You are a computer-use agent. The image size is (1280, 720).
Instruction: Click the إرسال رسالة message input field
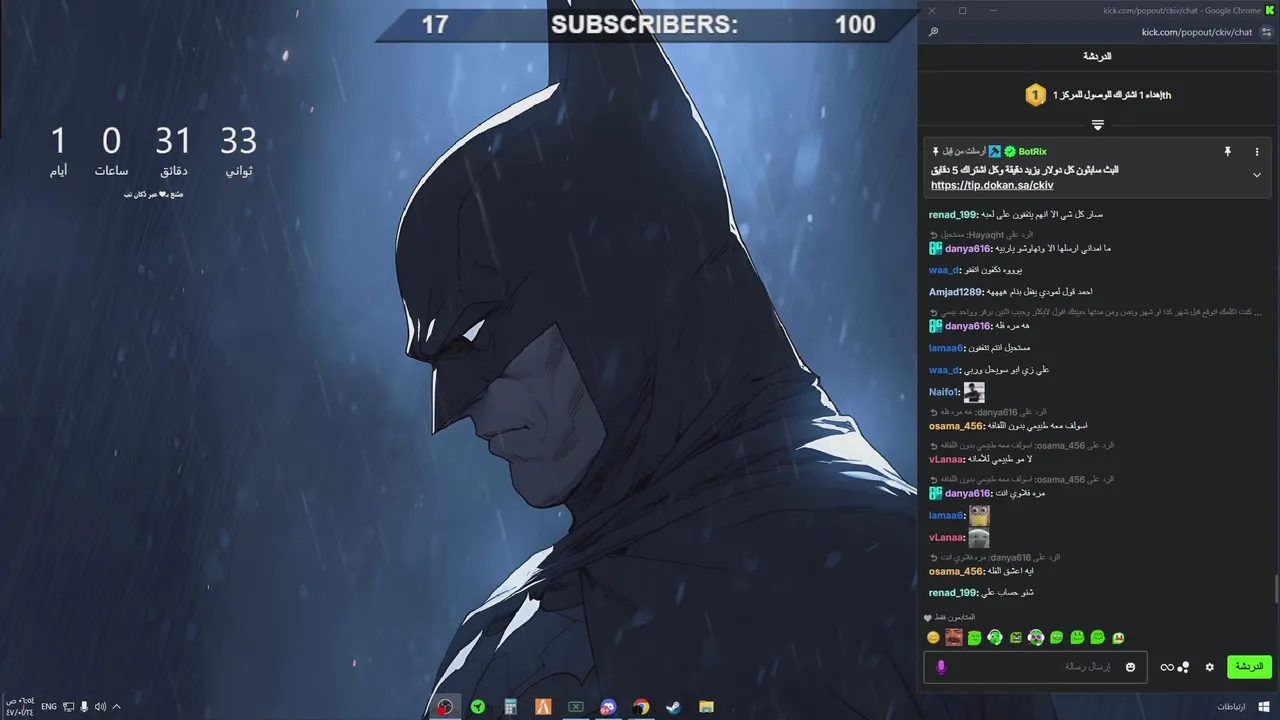click(x=1035, y=667)
